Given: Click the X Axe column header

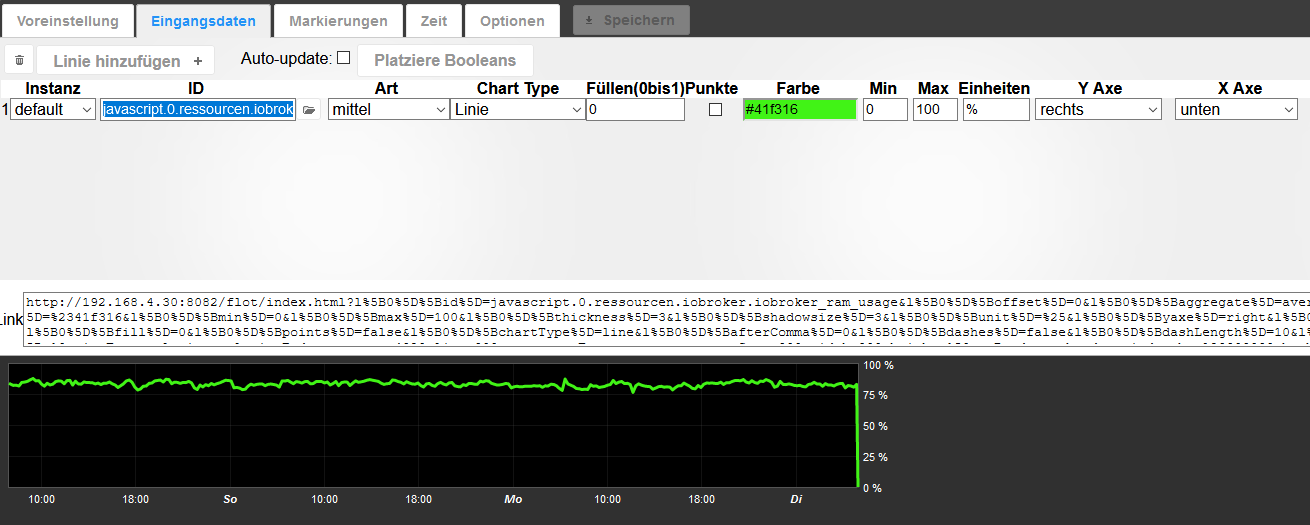Looking at the screenshot, I should coord(1240,89).
